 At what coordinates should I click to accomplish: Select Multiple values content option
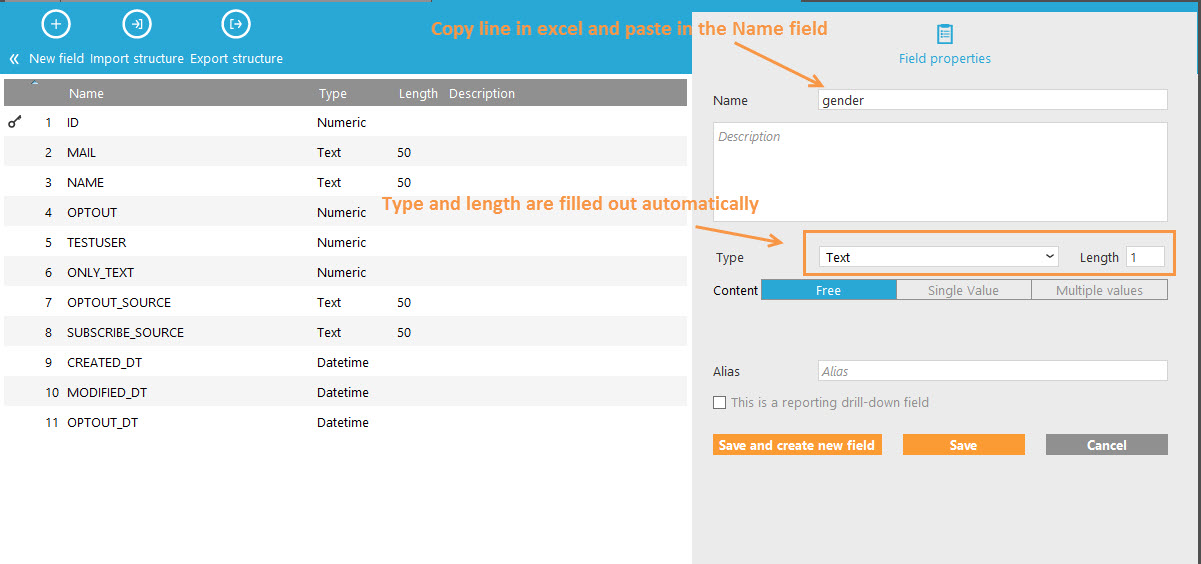tap(1098, 290)
